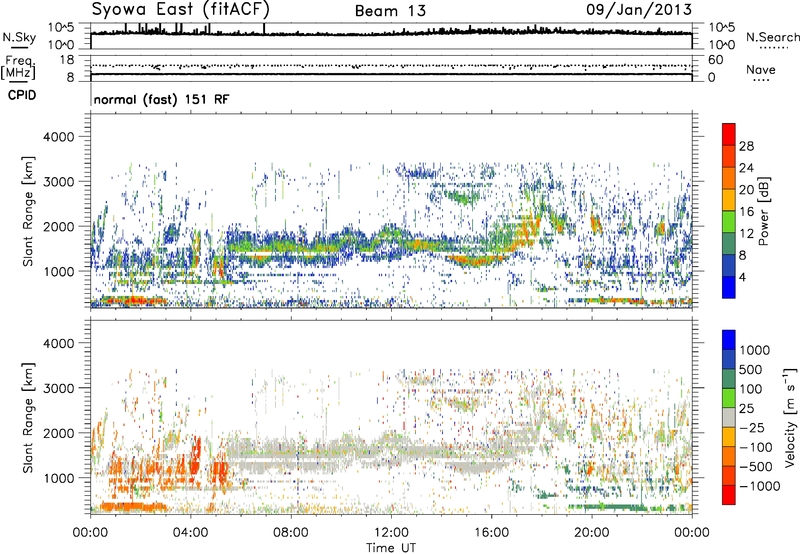Click the "20:00" time tick label
This screenshot has width=800, height=554.
tap(591, 533)
